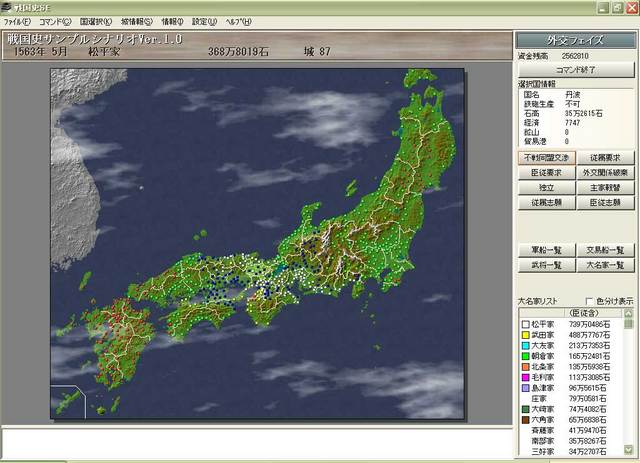Click the yellow swatch for 武田家
640x463 pixels.
526,335
